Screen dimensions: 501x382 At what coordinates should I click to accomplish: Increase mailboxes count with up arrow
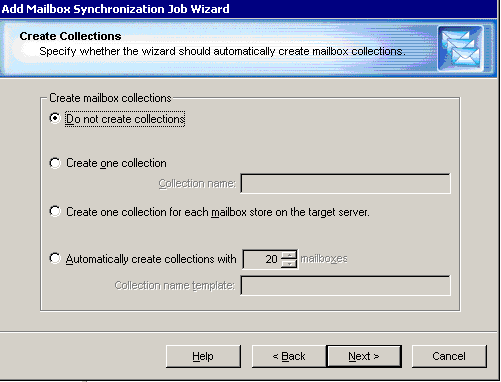pos(289,255)
